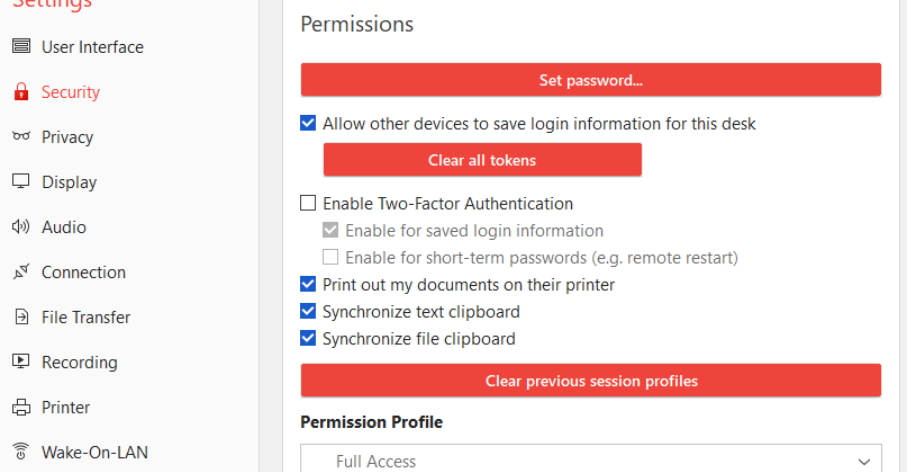Open the Privacy settings section
The width and height of the screenshot is (907, 472).
pos(67,137)
